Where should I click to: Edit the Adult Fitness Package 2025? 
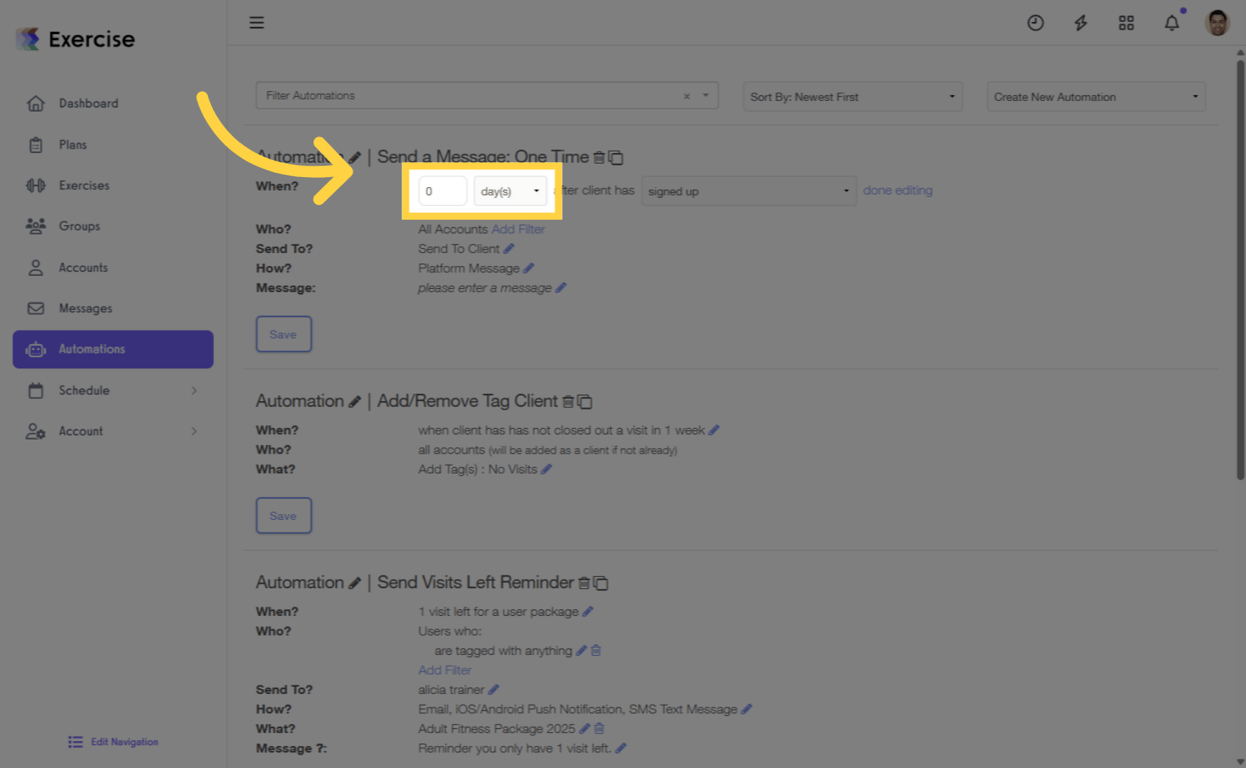point(584,729)
